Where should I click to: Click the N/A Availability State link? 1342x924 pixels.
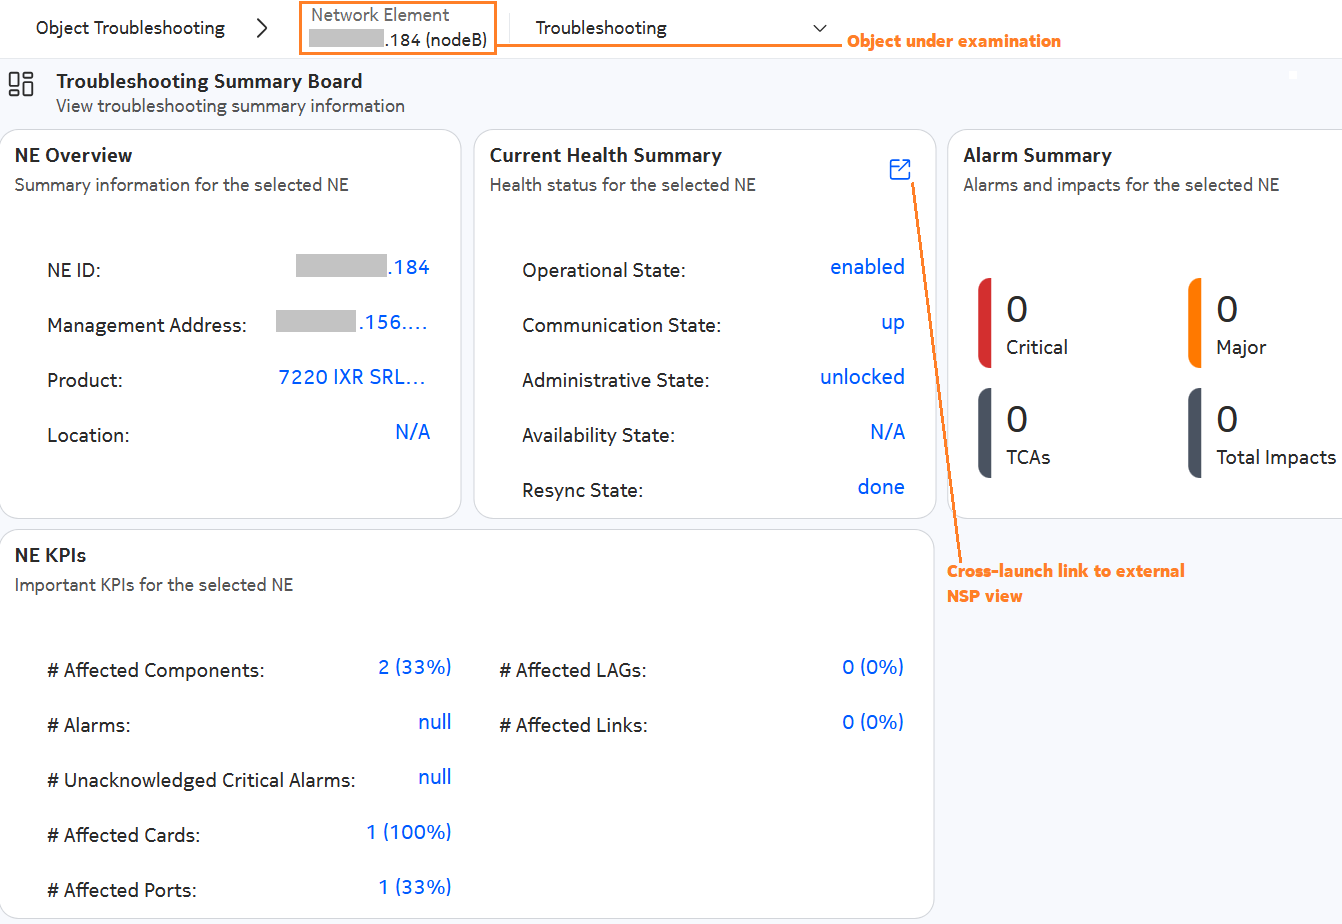[887, 432]
